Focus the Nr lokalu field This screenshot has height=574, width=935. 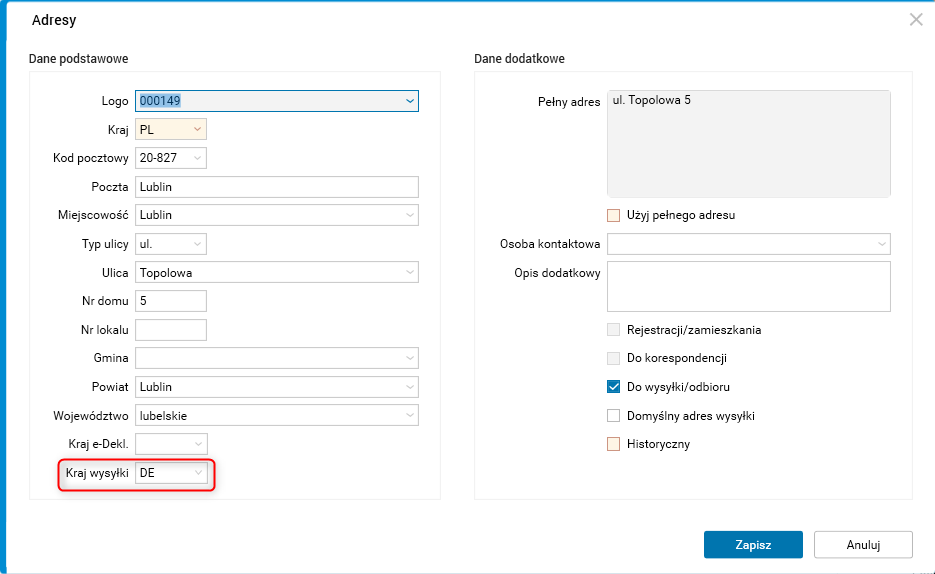click(x=171, y=329)
